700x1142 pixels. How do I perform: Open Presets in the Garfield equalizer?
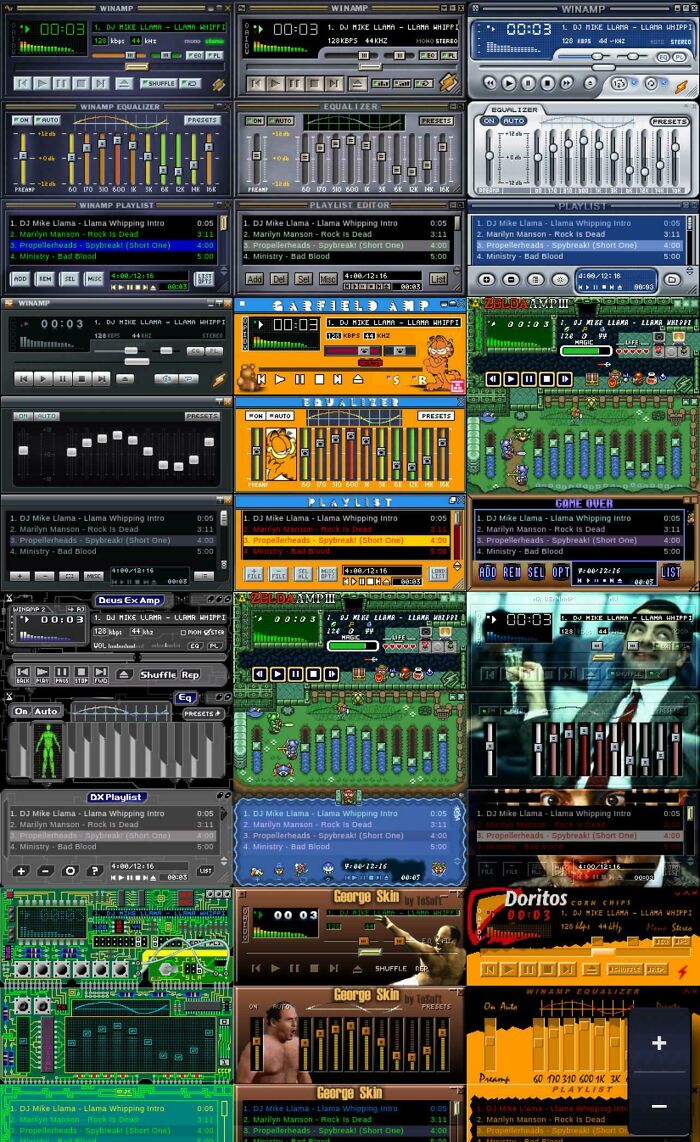tap(436, 416)
